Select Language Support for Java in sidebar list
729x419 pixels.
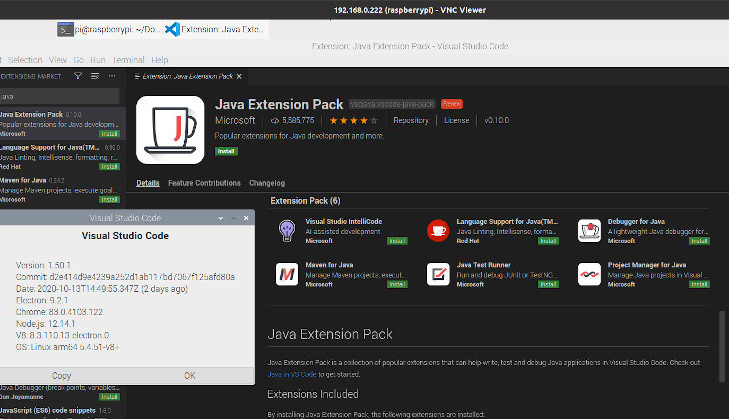coord(63,157)
